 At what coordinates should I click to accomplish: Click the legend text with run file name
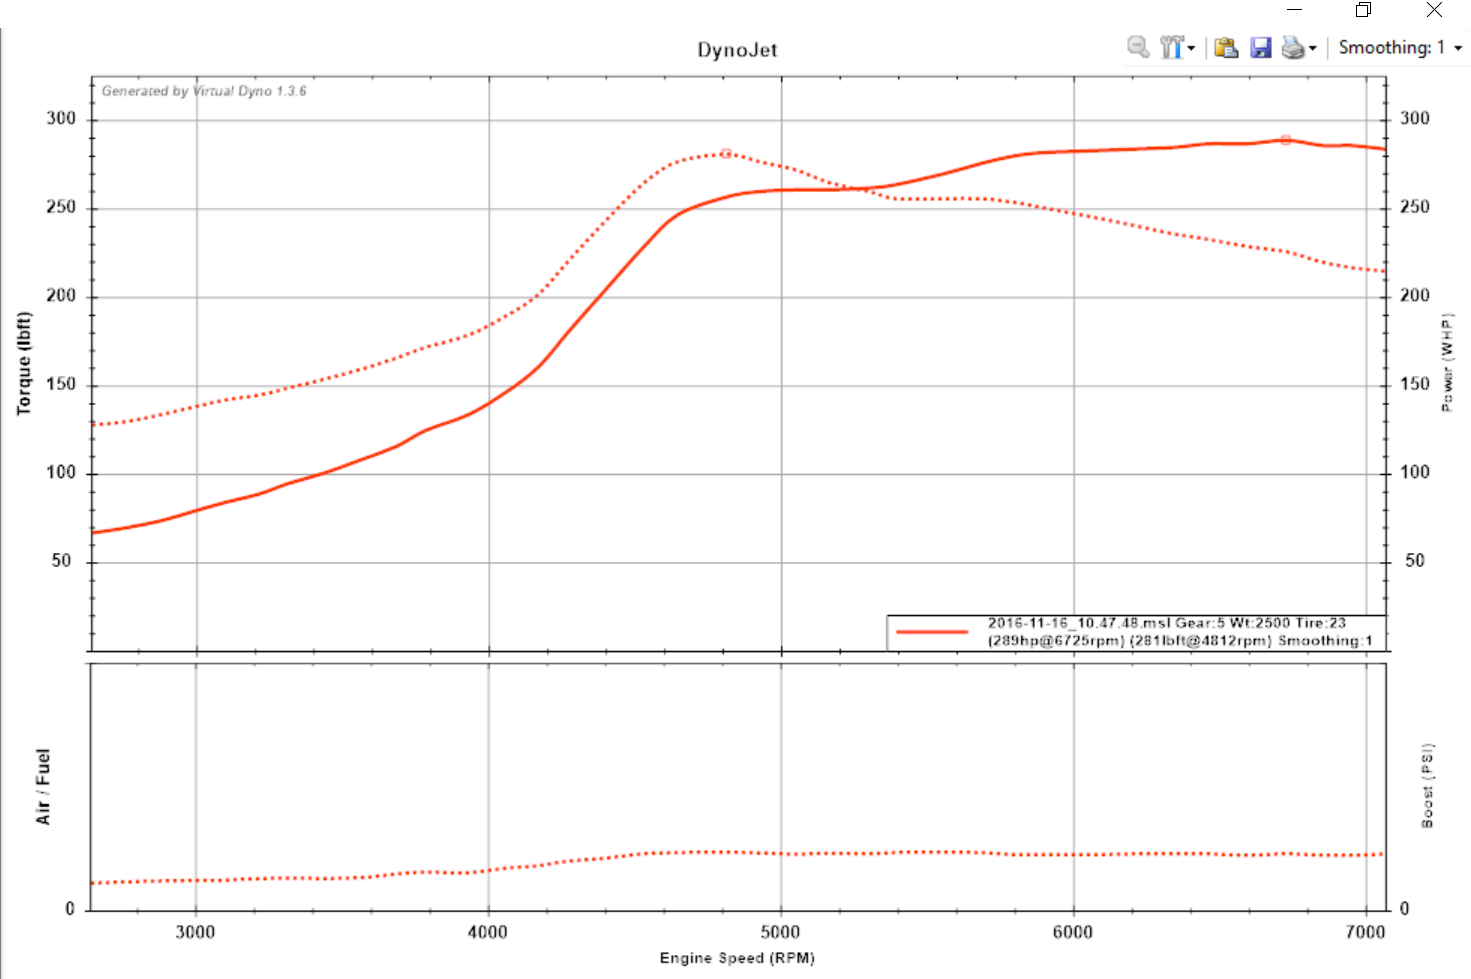1167,623
